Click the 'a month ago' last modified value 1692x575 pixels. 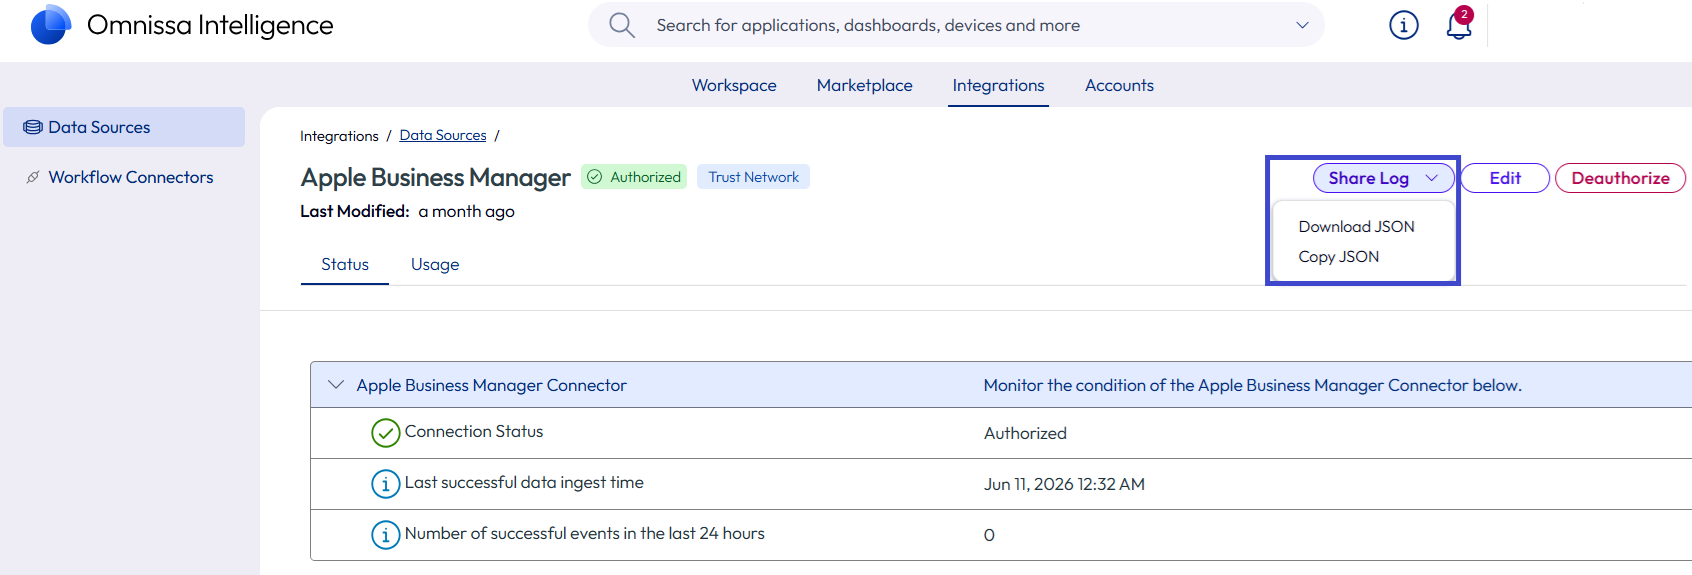click(x=466, y=212)
